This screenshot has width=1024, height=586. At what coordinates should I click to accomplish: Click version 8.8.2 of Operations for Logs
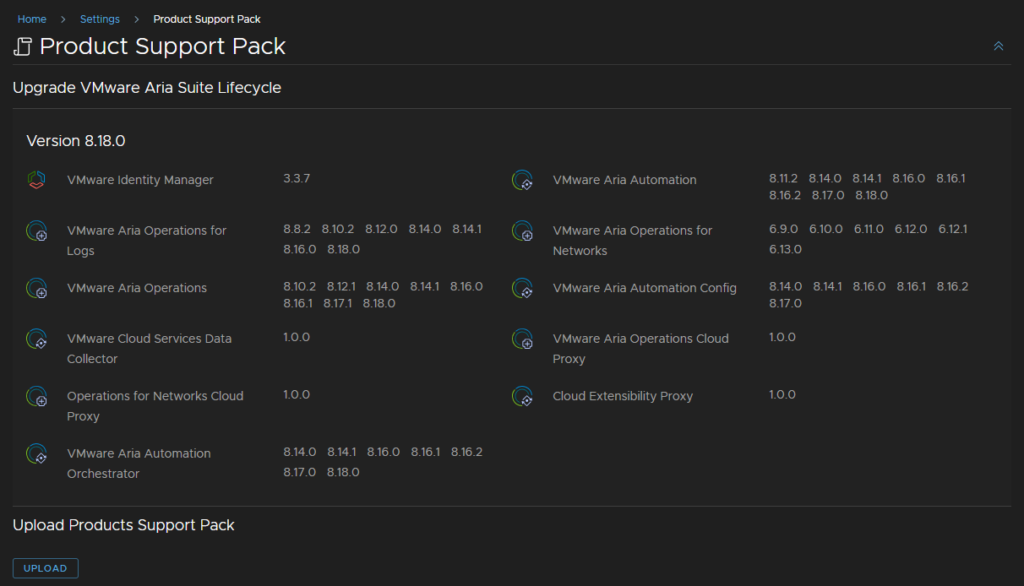tap(297, 229)
